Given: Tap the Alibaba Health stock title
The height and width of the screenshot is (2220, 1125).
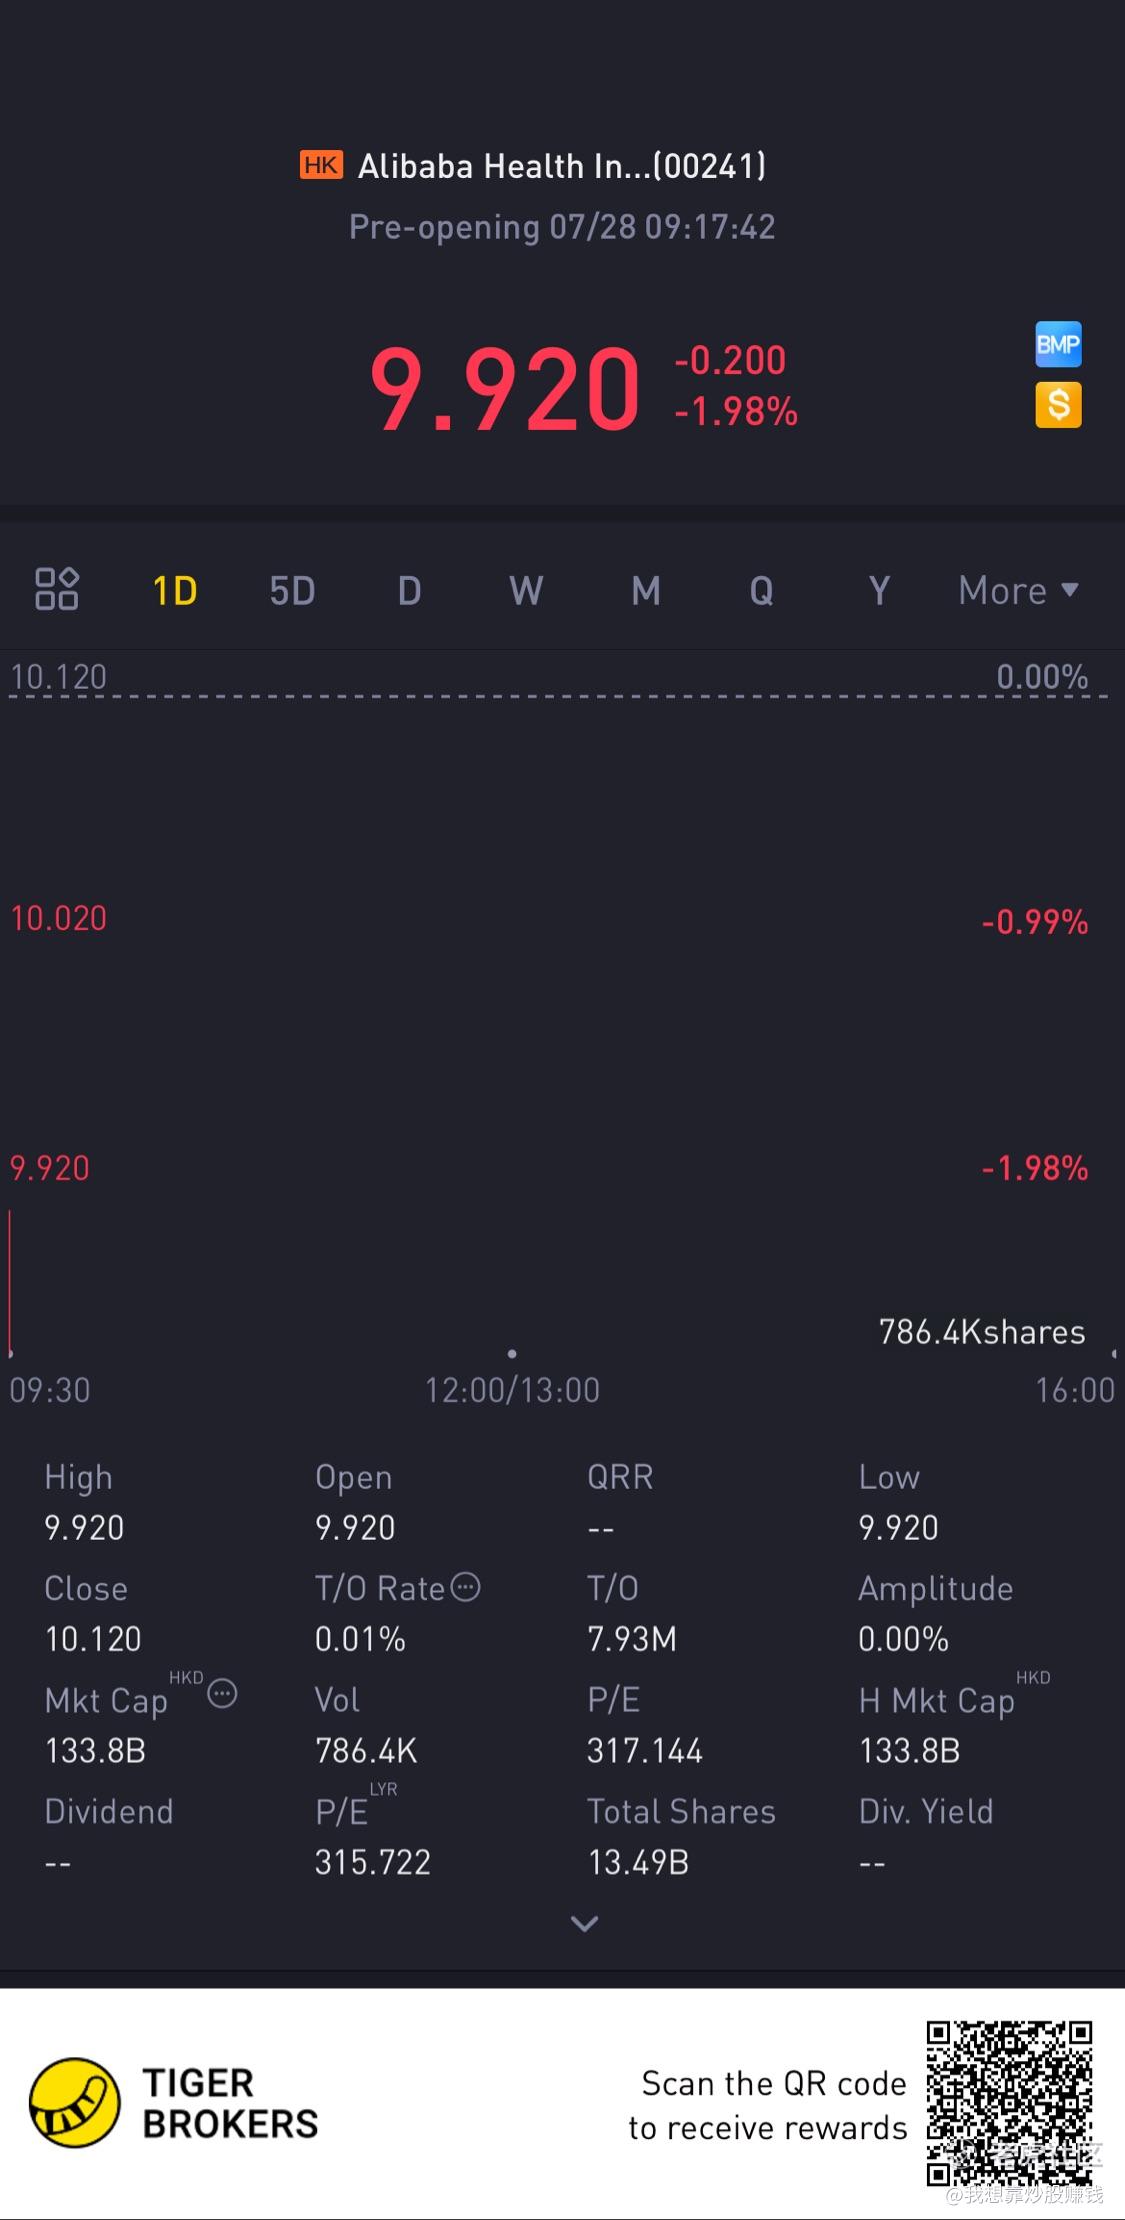Looking at the screenshot, I should (x=562, y=166).
